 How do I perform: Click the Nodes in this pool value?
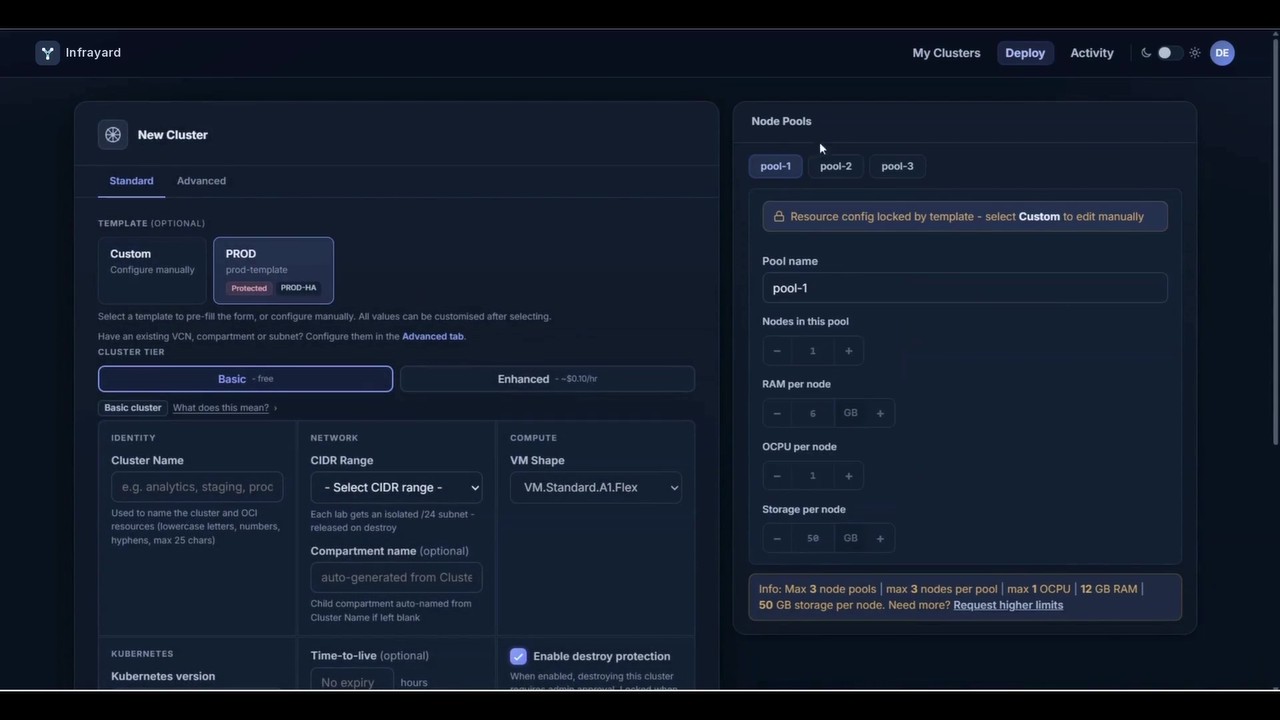pyautogui.click(x=813, y=351)
